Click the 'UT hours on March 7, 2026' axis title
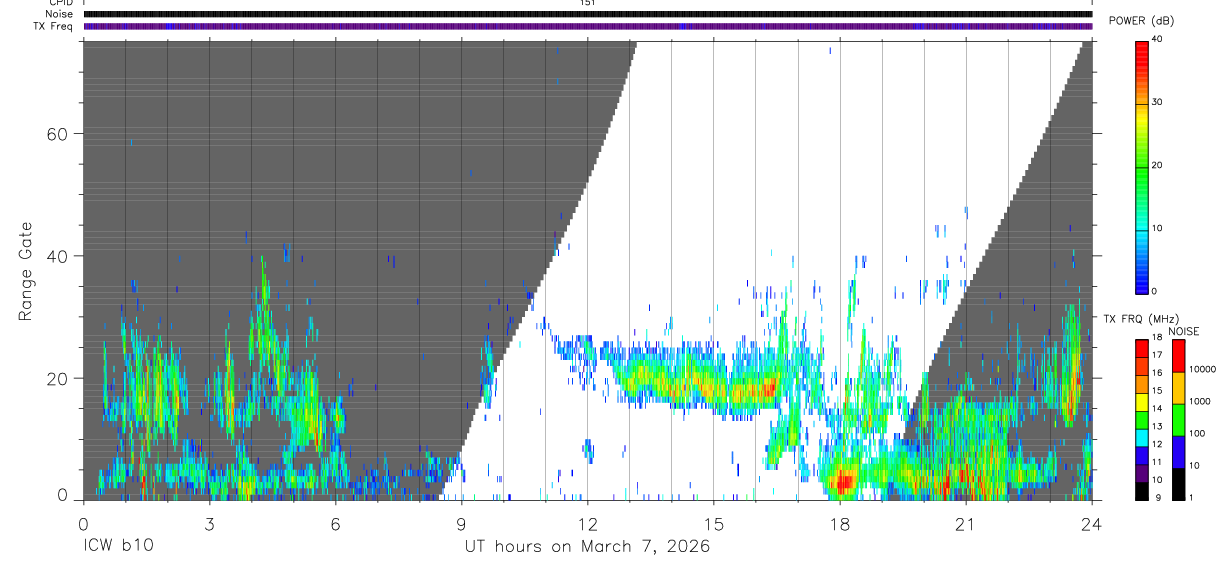Image resolution: width=1228 pixels, height=567 pixels. tap(587, 547)
